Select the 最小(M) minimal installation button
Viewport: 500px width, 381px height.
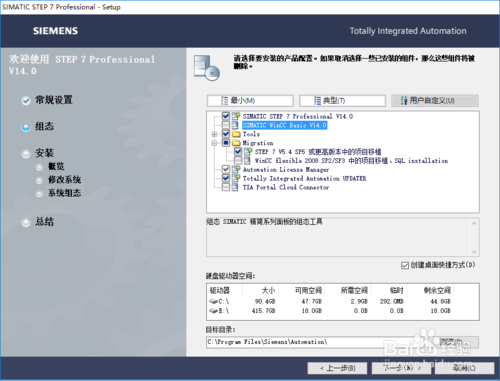pos(250,100)
